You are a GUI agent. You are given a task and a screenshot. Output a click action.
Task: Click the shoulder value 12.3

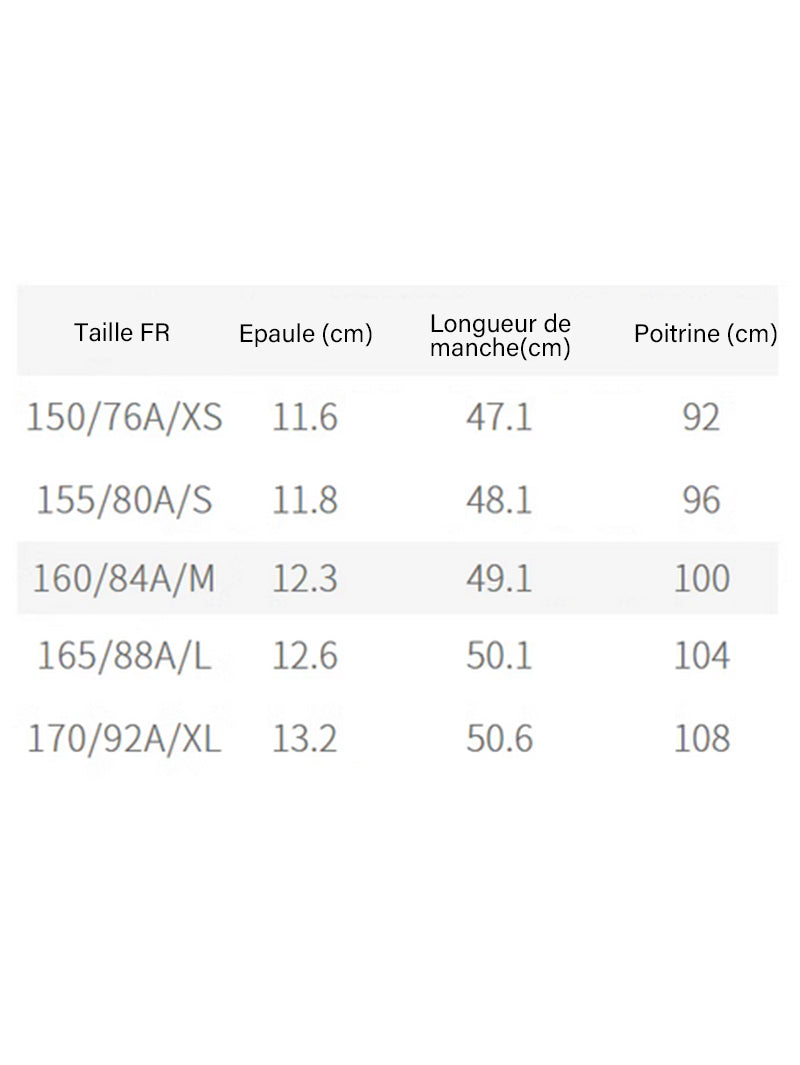305,579
